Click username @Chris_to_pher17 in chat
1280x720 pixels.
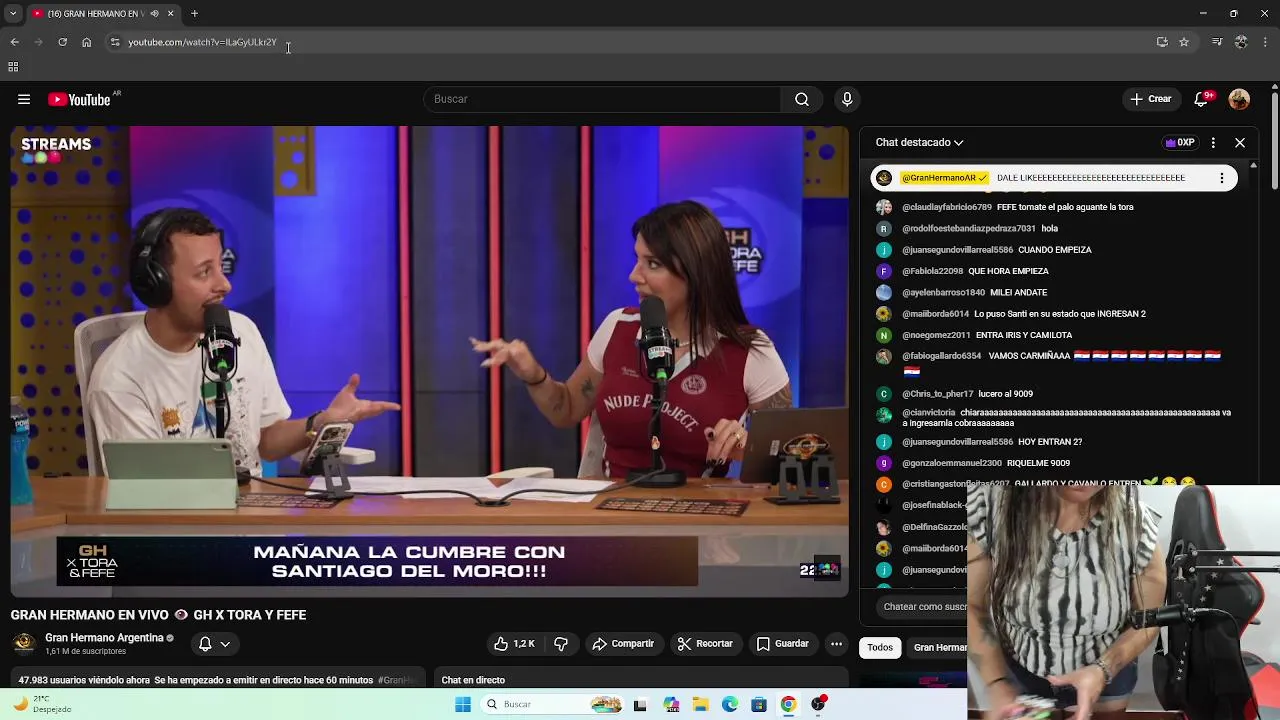(x=938, y=394)
